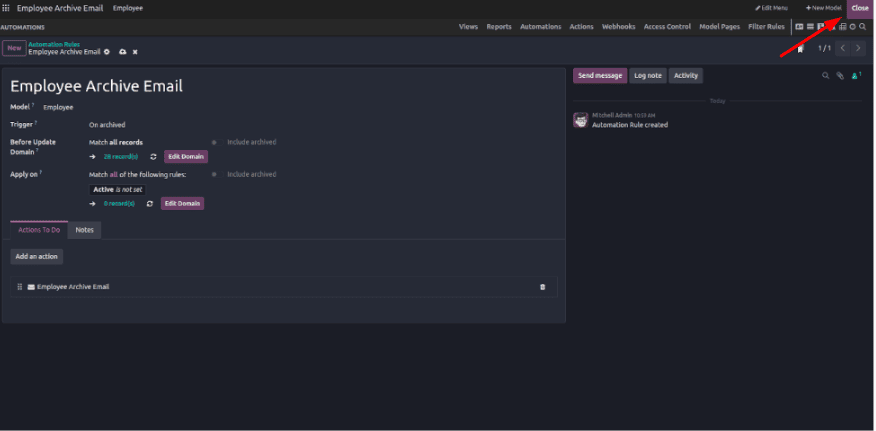Open Mitchell Admin avatar

580,120
